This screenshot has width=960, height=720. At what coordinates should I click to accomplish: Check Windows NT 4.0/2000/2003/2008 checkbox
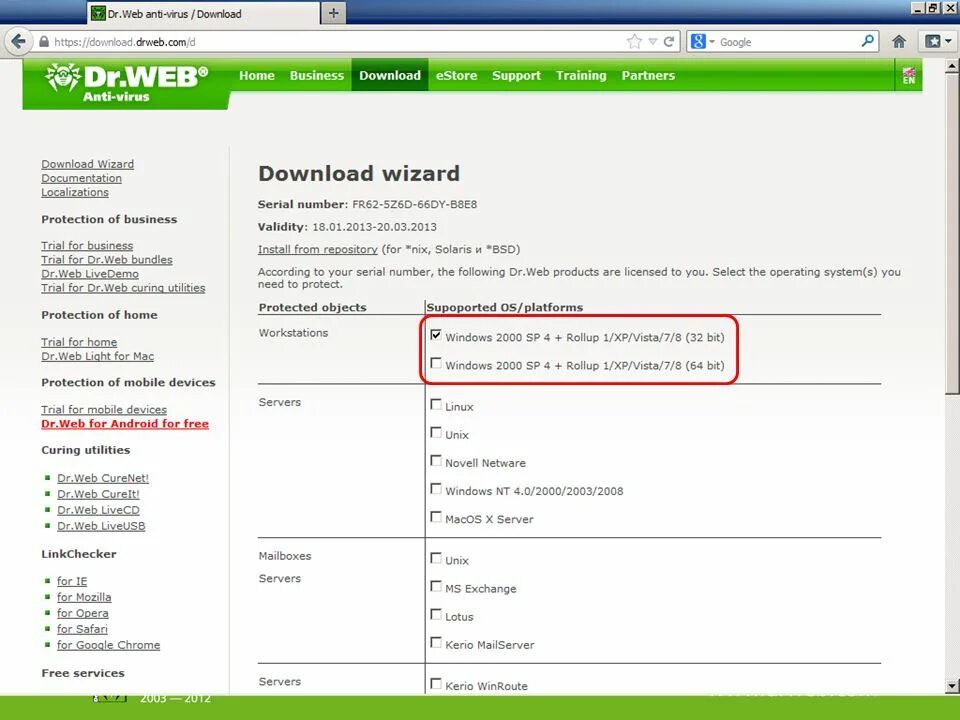(436, 489)
